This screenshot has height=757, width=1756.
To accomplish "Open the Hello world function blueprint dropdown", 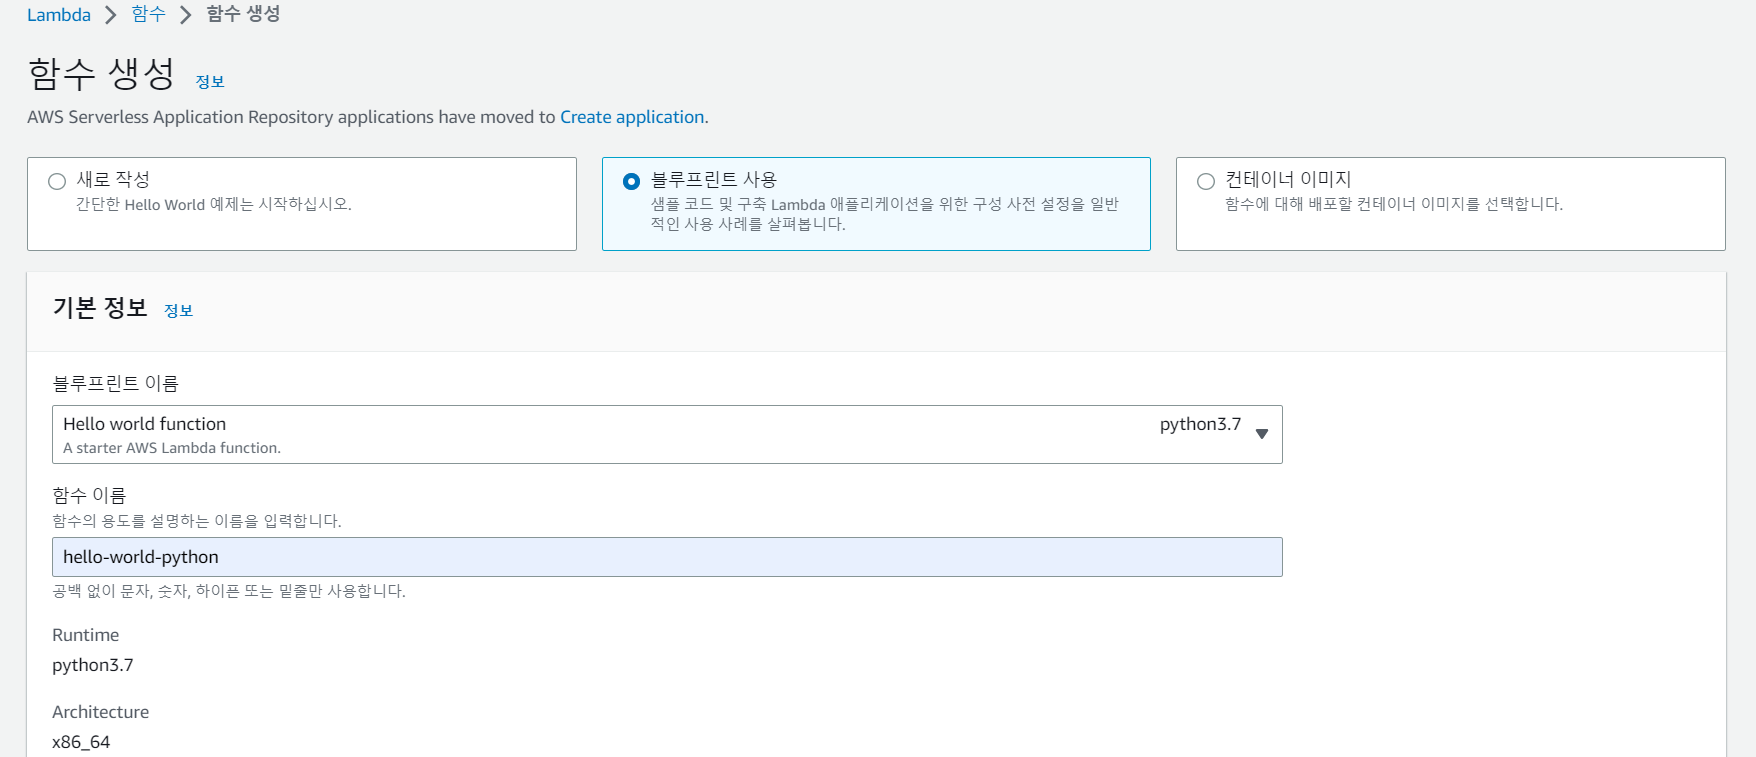I will 667,434.
